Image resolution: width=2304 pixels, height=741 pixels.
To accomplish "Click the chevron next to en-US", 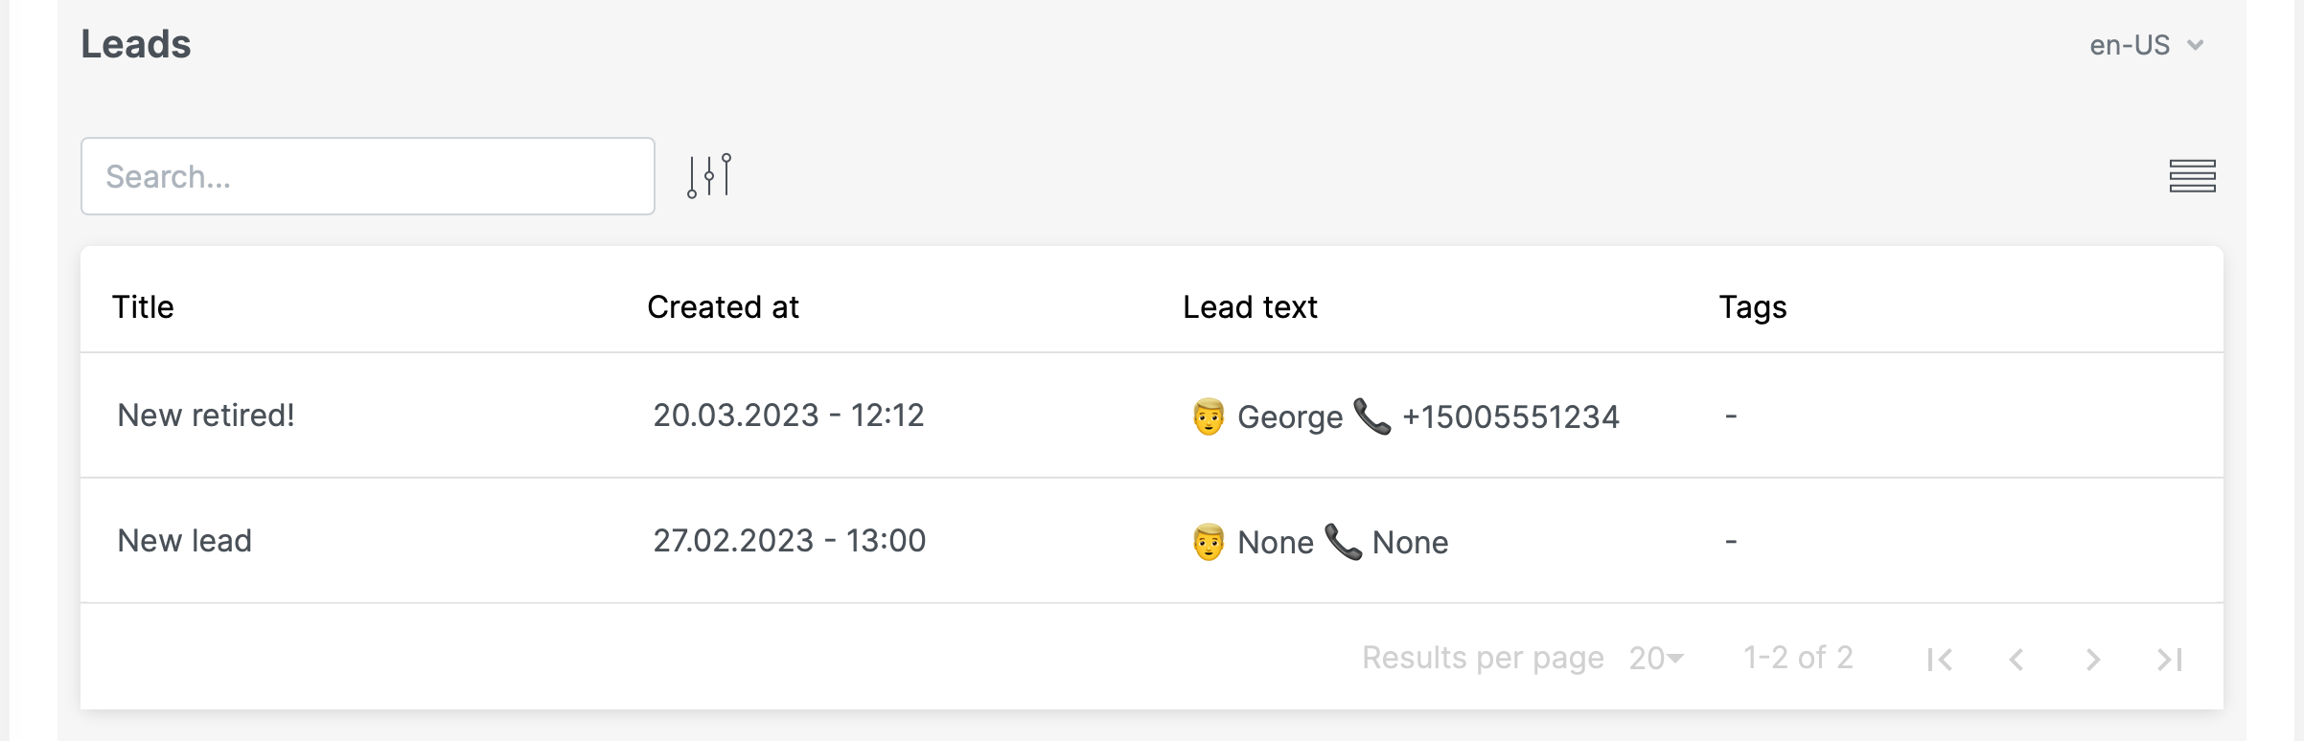I will click(x=2196, y=45).
